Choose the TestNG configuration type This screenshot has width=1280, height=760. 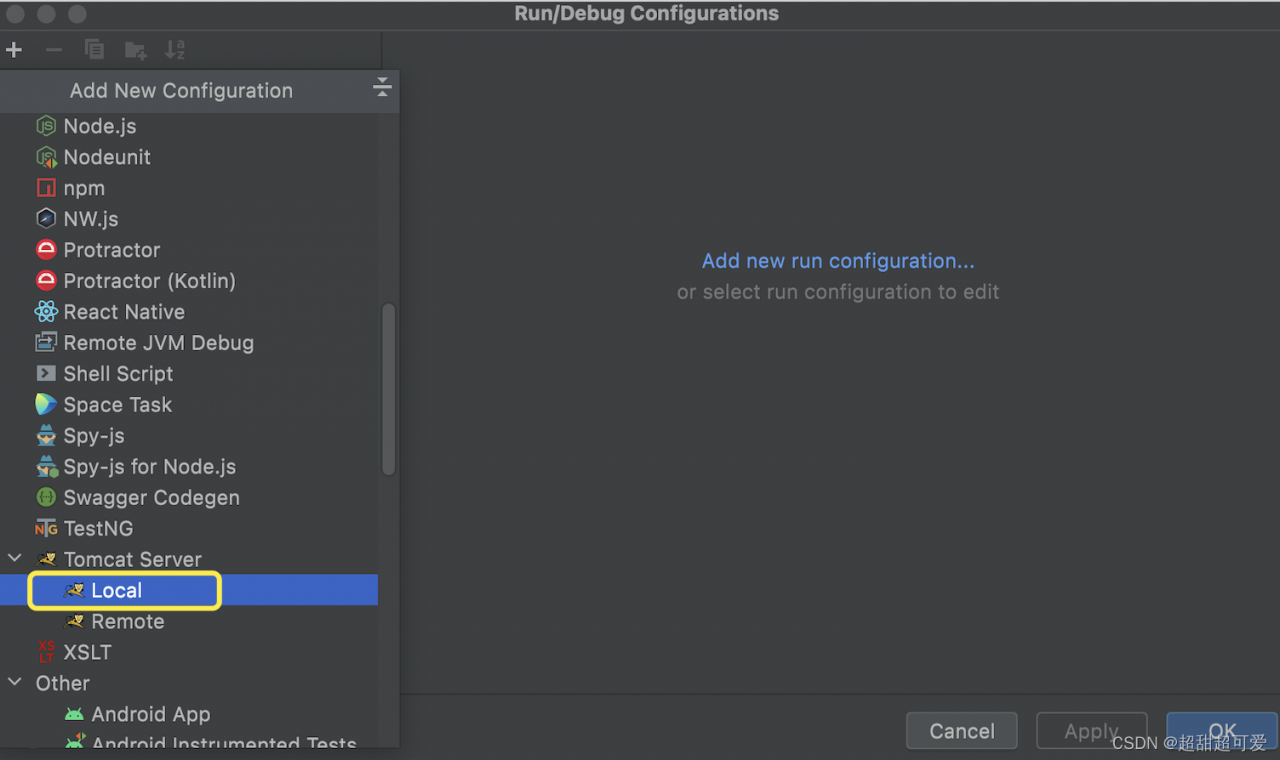pyautogui.click(x=189, y=529)
